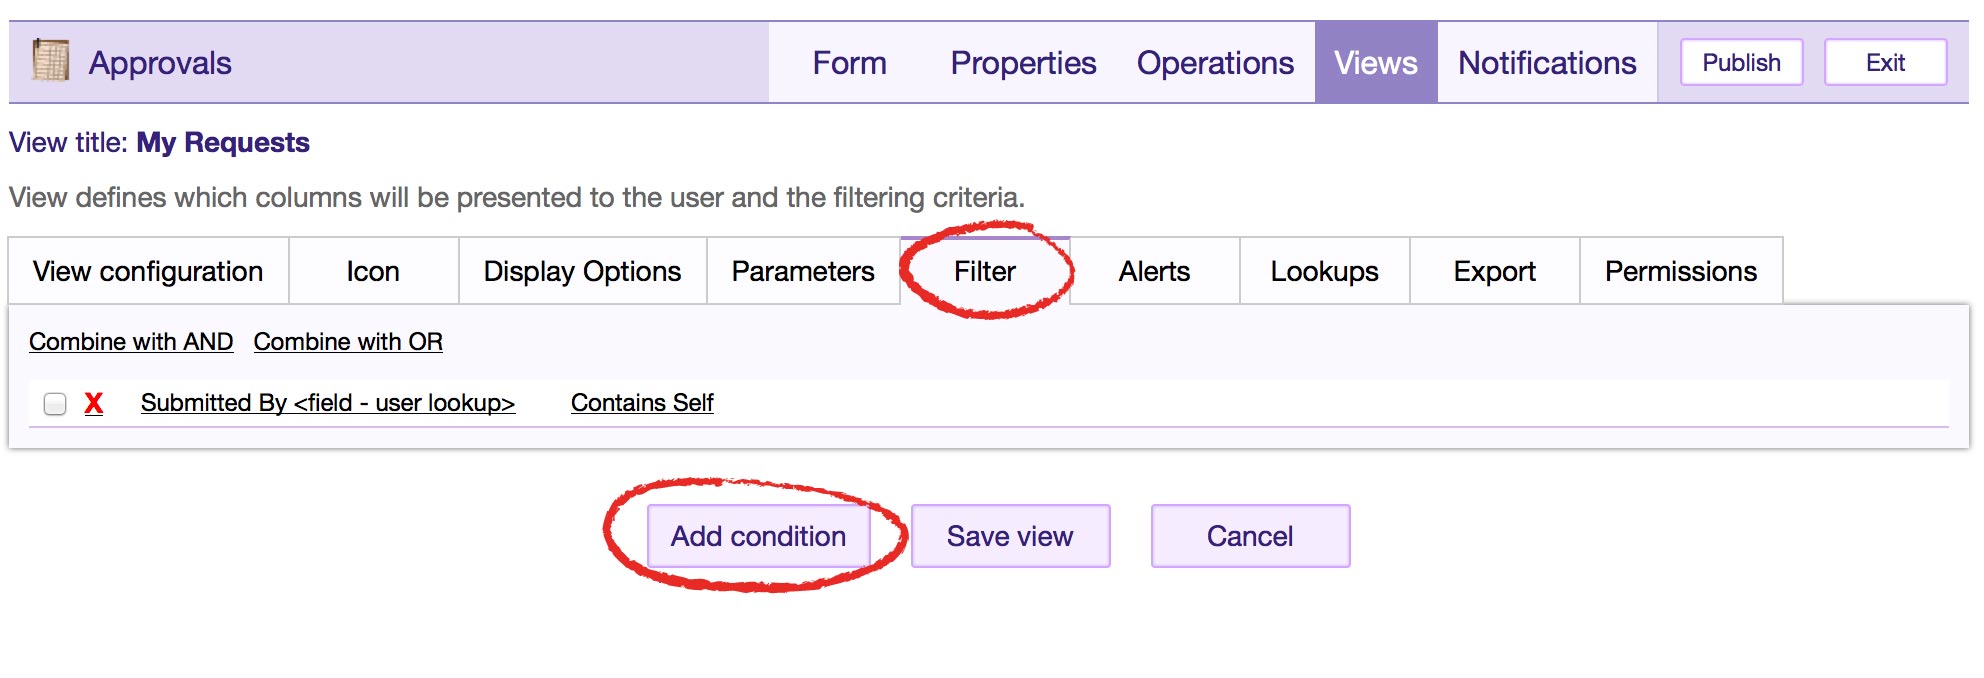Check the Submitted By condition checkbox
Viewport: 1984px width, 678px height.
click(x=55, y=403)
